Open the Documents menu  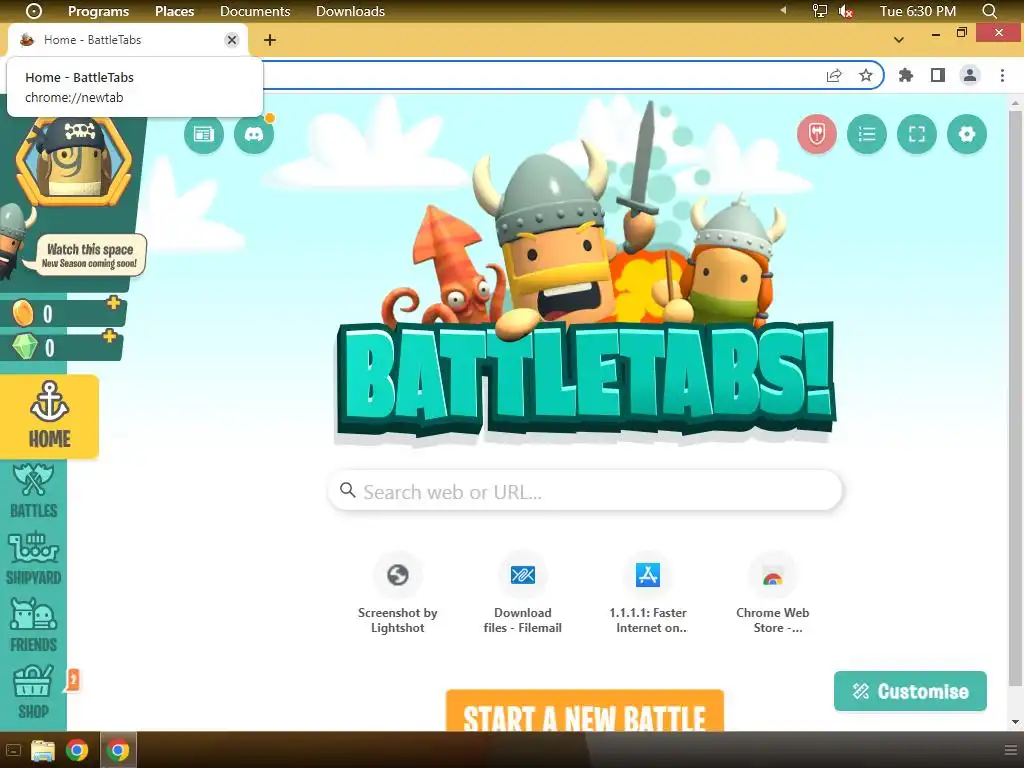255,11
